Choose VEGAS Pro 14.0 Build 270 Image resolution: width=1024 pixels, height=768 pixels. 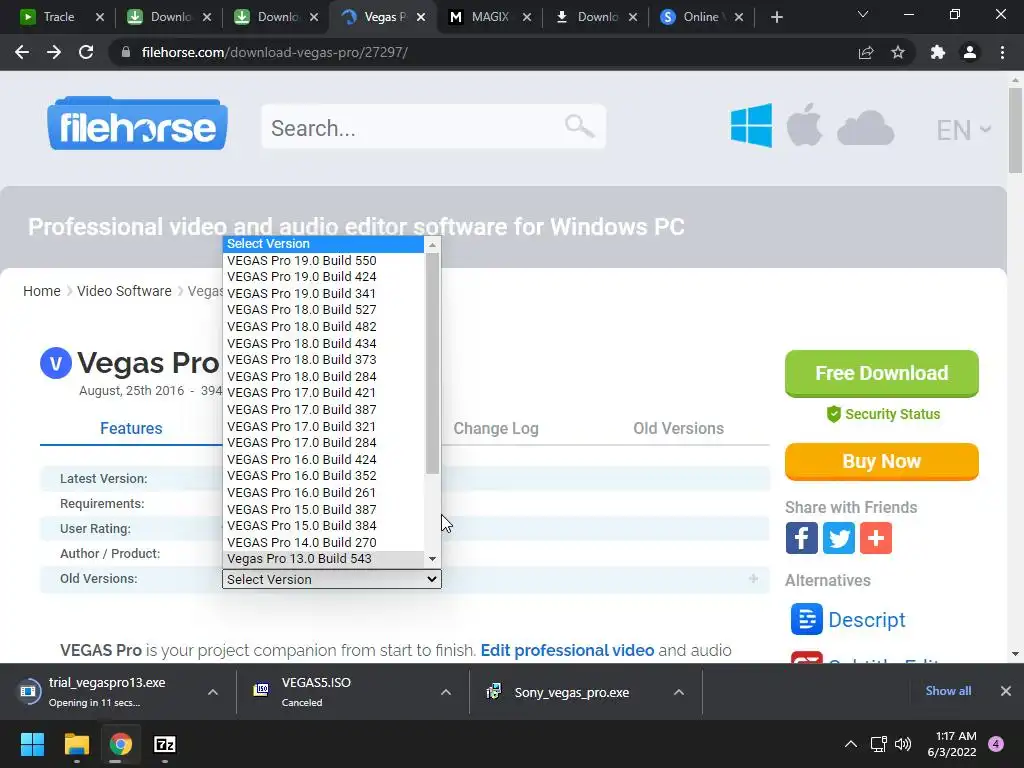click(323, 542)
